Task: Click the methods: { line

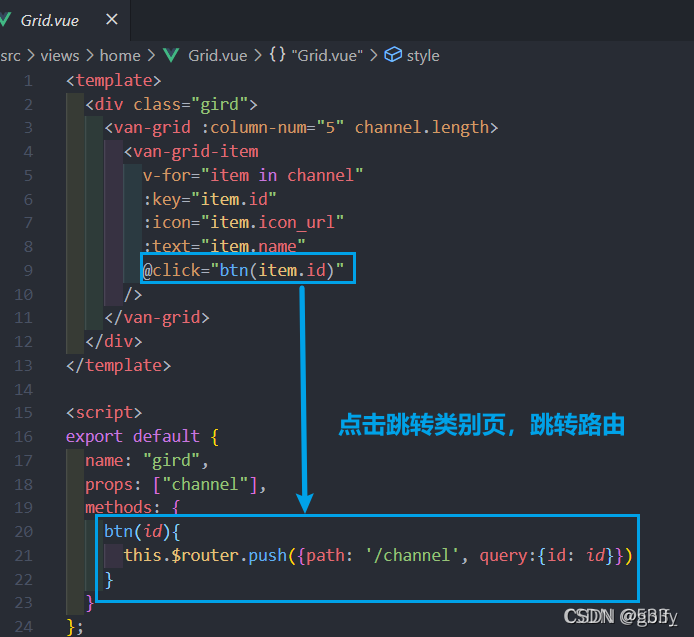Action: pos(133,506)
